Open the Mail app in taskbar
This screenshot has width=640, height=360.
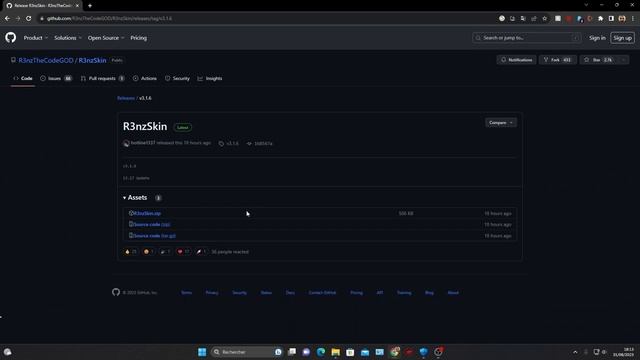coord(365,352)
